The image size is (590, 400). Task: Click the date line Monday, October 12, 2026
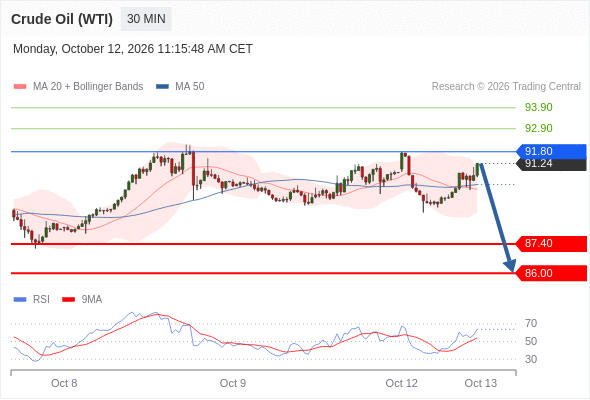pos(133,49)
